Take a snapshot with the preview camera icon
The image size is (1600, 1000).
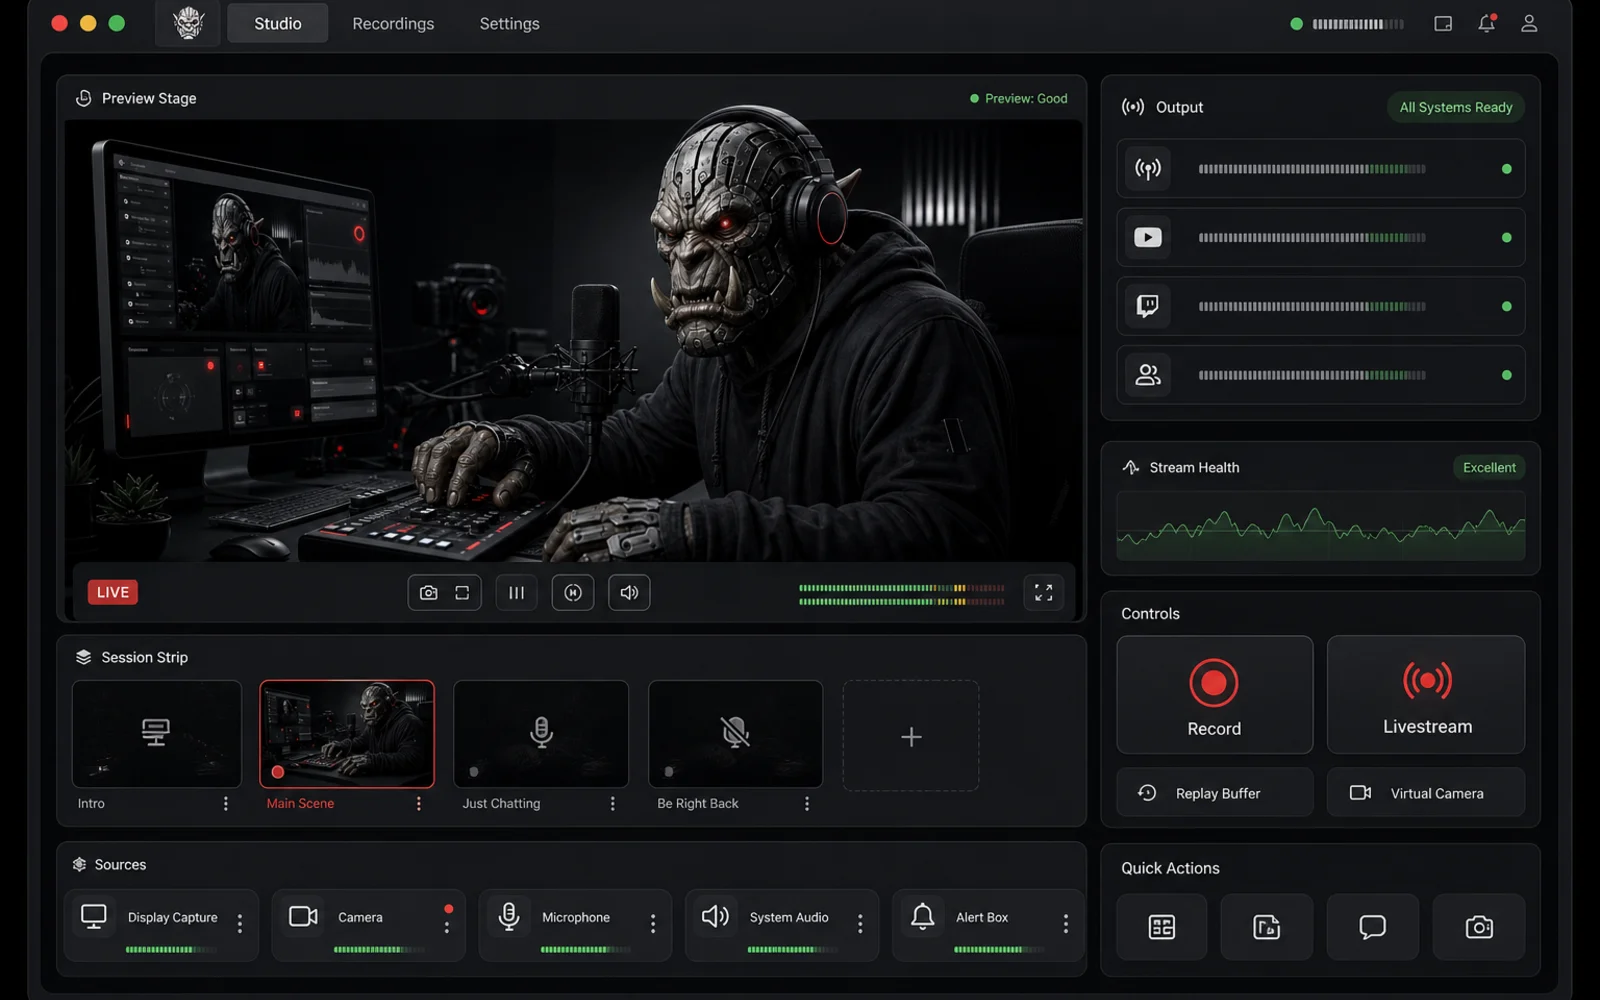coord(428,593)
